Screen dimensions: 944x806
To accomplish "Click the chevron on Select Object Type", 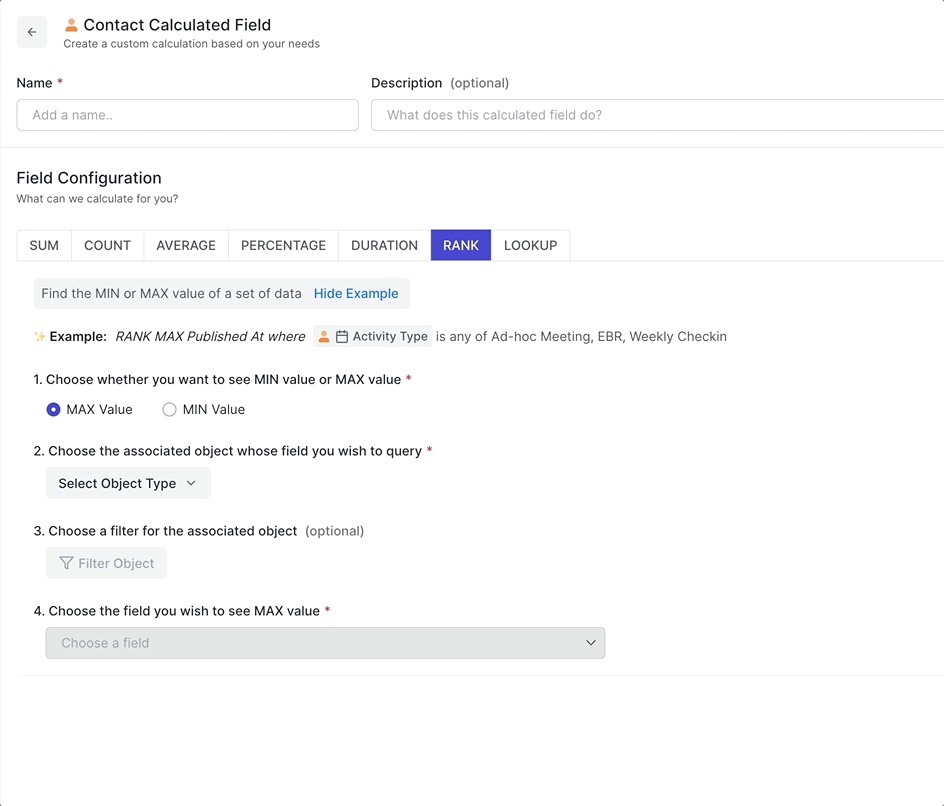I will [191, 483].
